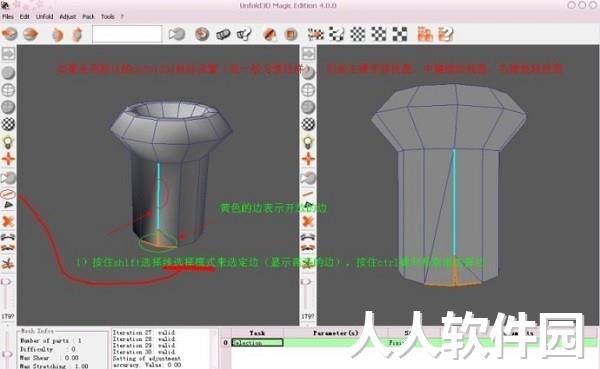Screen dimensions: 600x369
Task: Click the Task column header
Action: click(x=257, y=333)
